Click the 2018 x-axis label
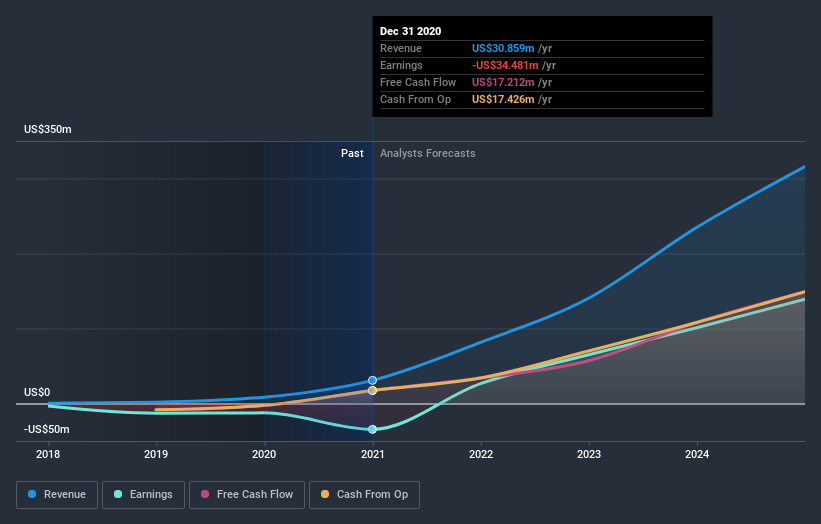This screenshot has height=524, width=821. [x=48, y=454]
